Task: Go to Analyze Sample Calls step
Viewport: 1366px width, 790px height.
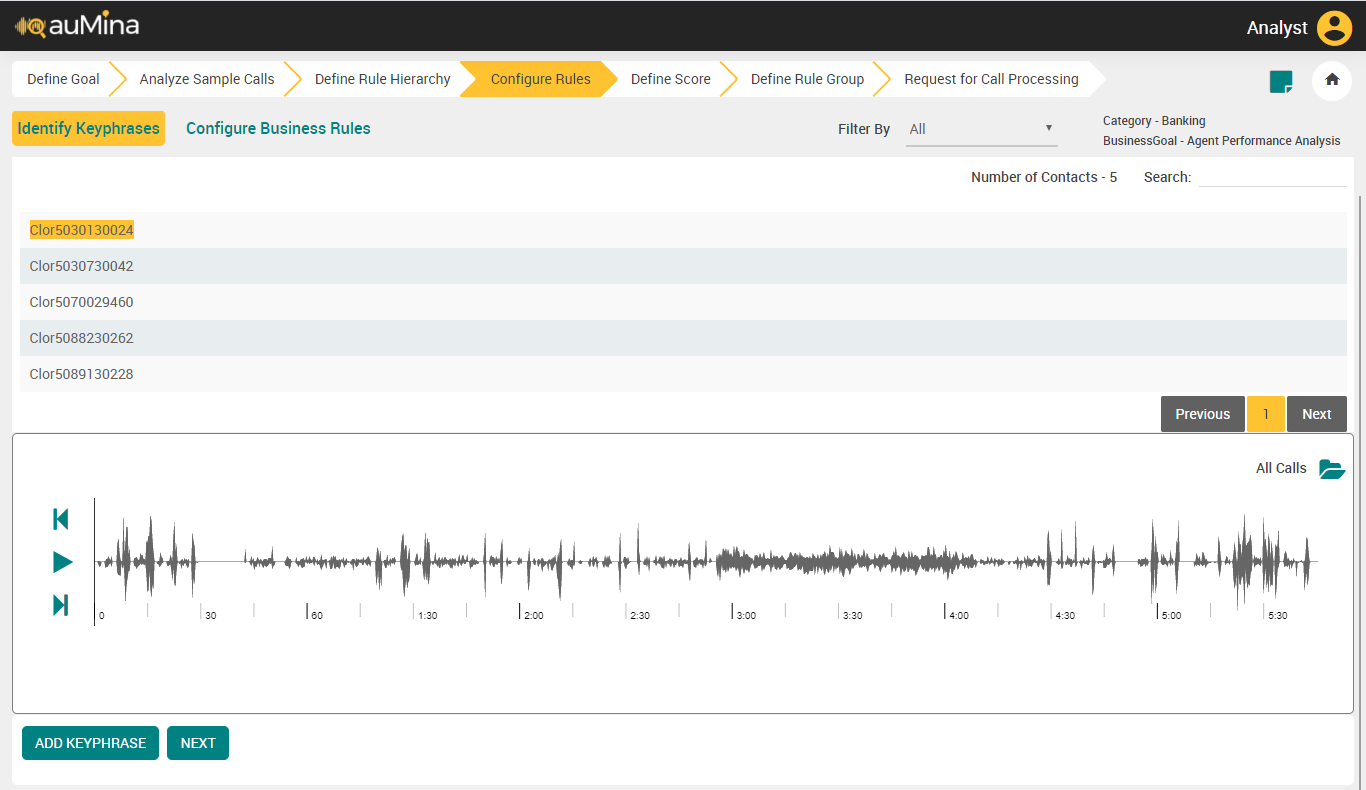Action: 207,79
